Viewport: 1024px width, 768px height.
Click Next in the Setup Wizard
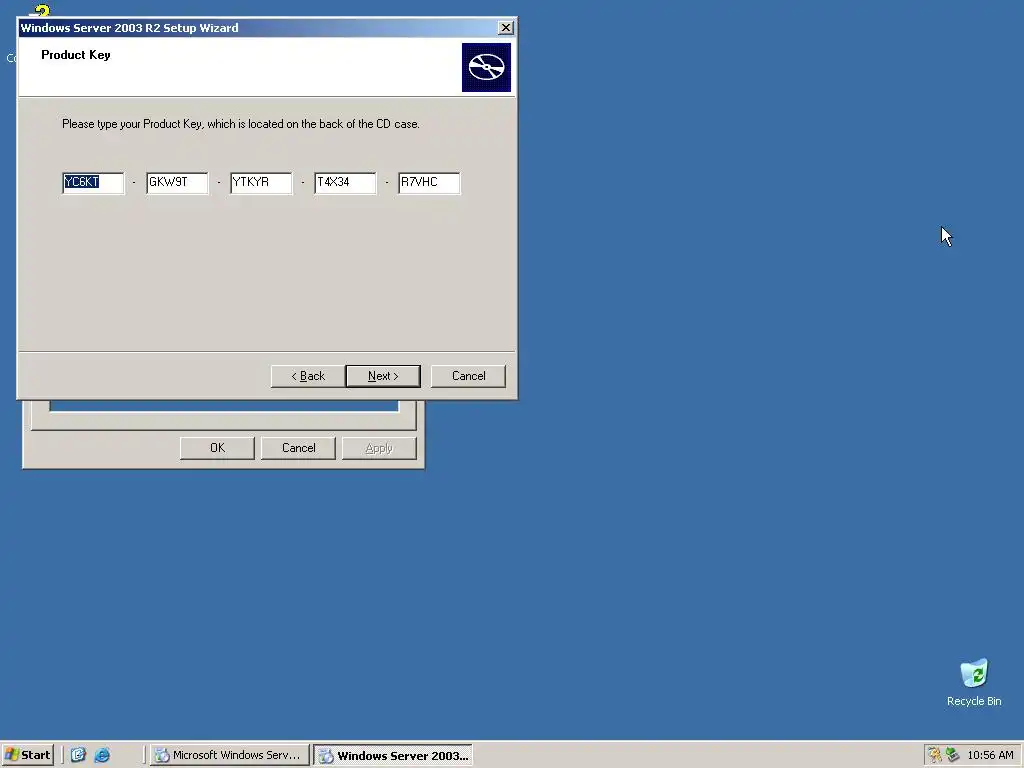click(383, 376)
